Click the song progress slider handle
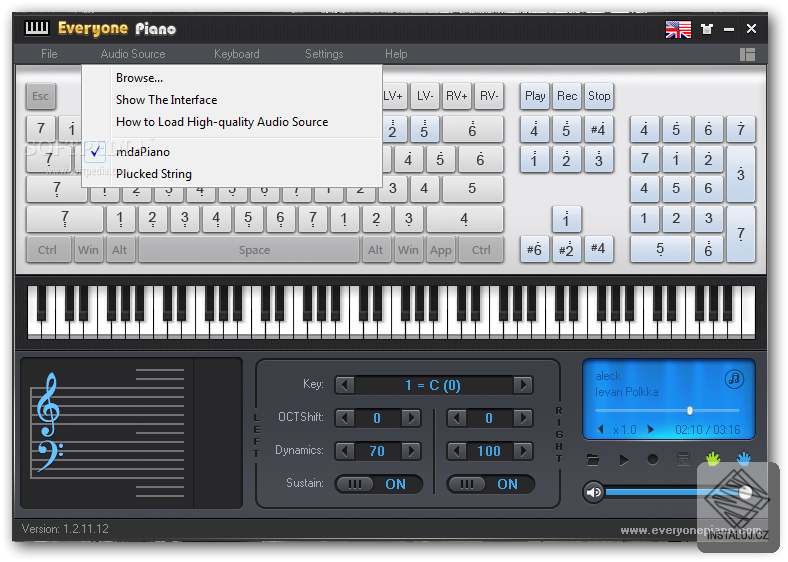Screen dimensions: 788x562 [x=690, y=411]
